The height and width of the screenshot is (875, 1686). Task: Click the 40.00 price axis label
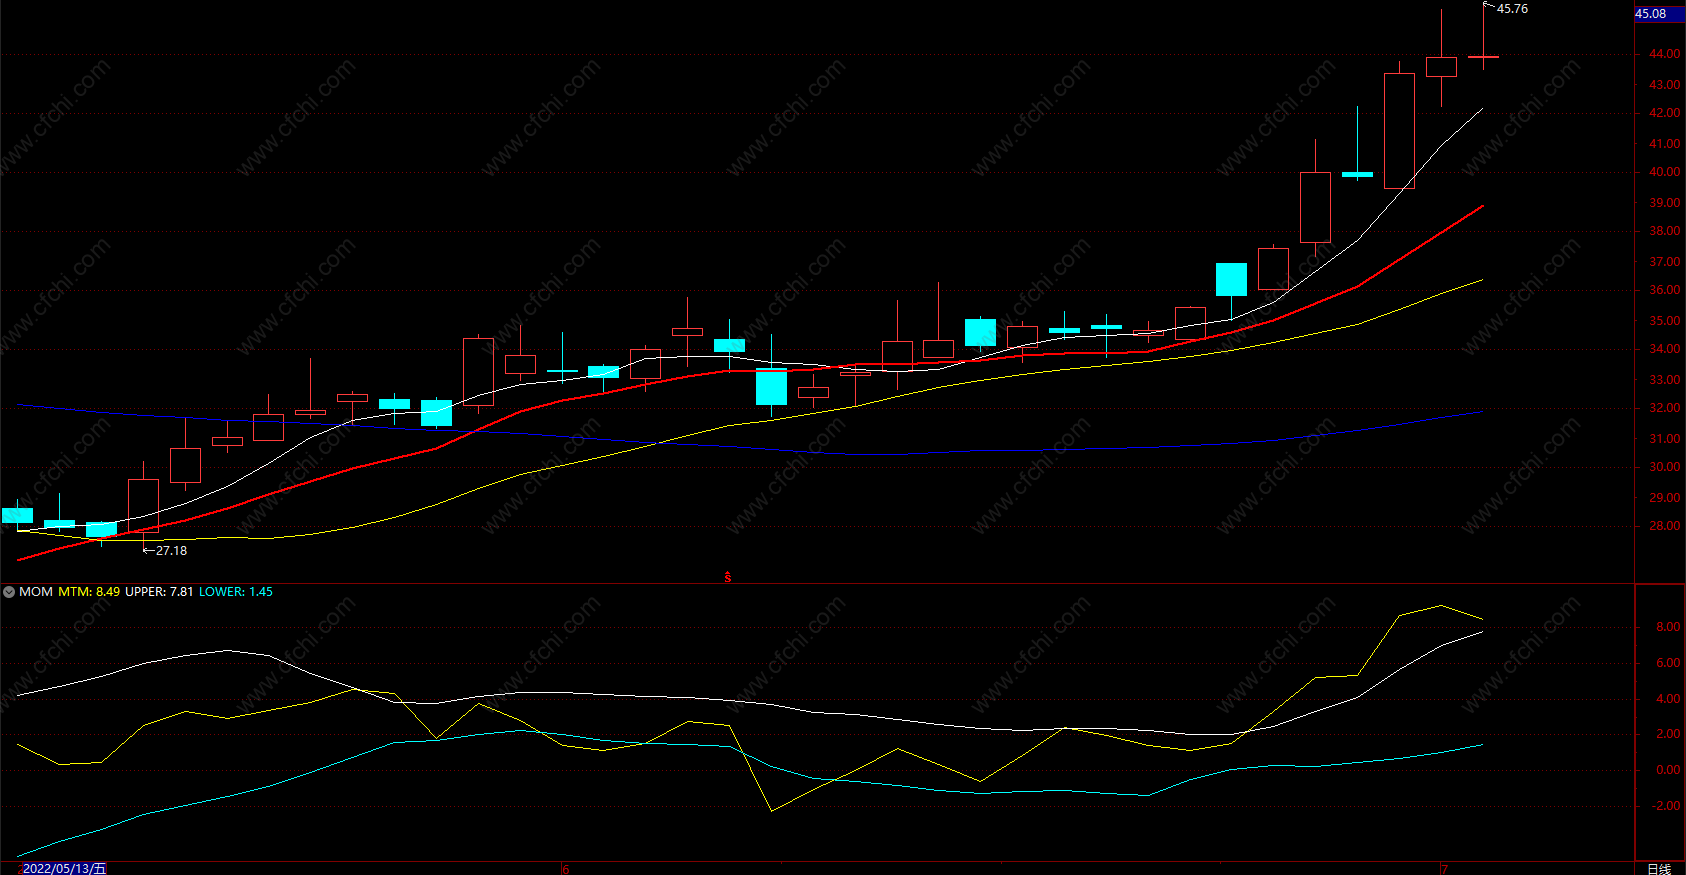coord(1664,172)
